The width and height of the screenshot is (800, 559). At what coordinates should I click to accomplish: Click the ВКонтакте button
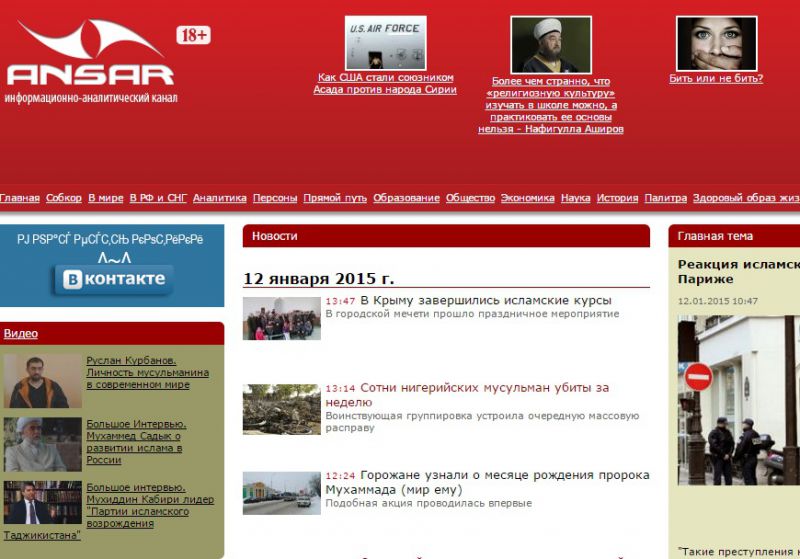point(114,279)
